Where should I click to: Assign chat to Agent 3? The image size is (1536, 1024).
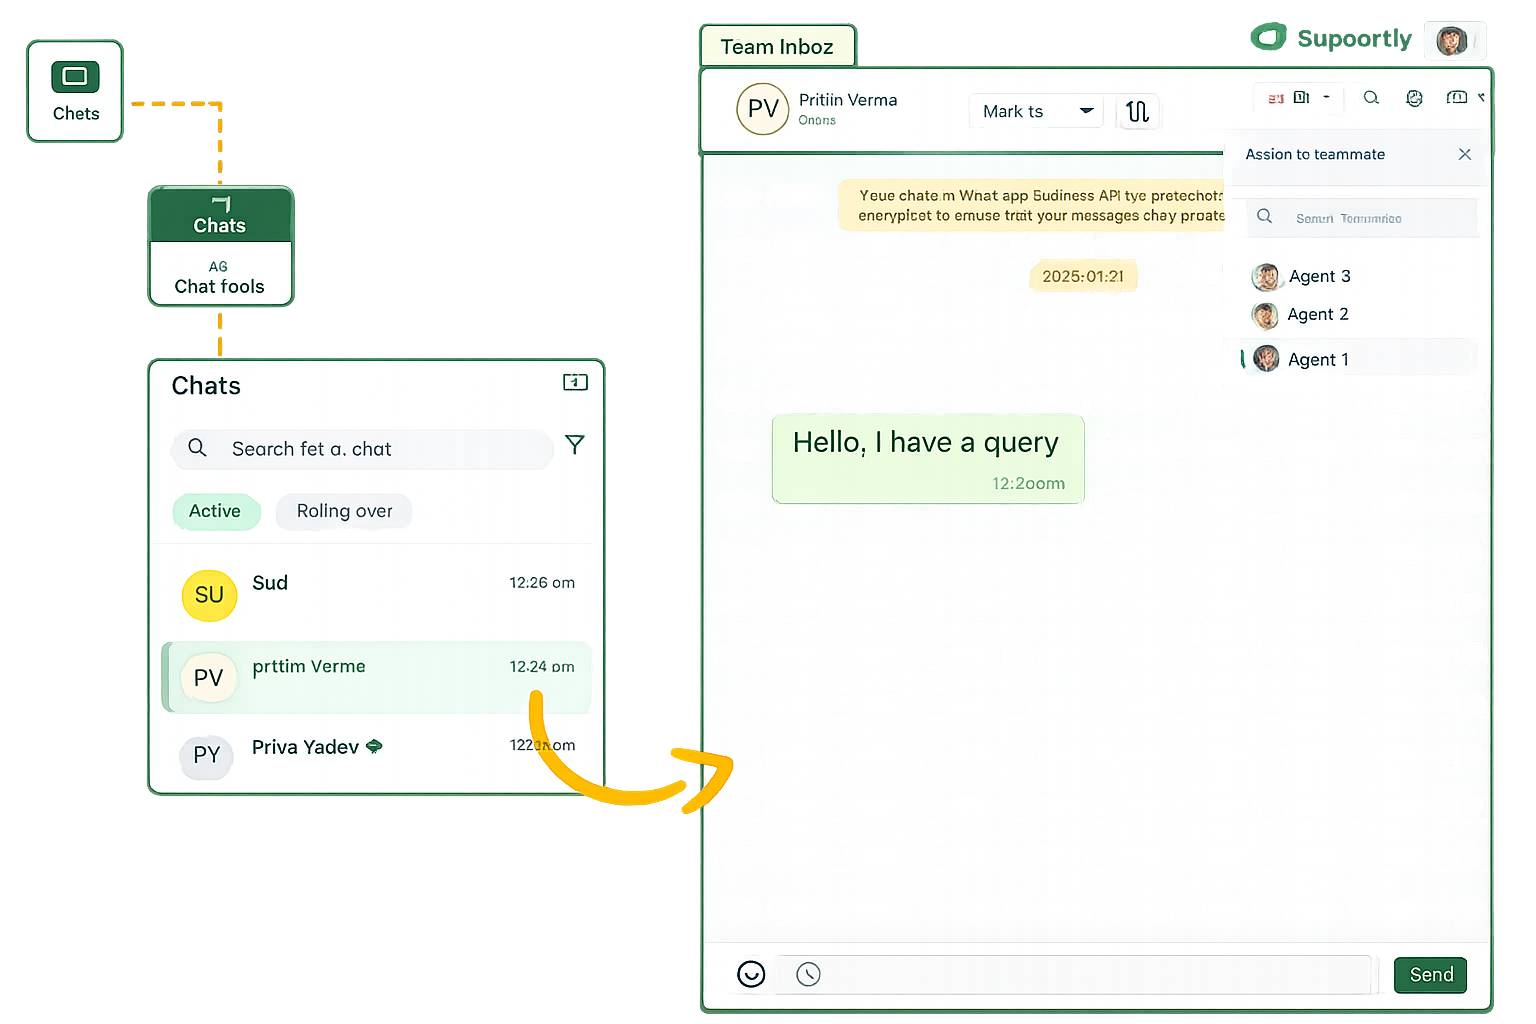click(x=1360, y=276)
